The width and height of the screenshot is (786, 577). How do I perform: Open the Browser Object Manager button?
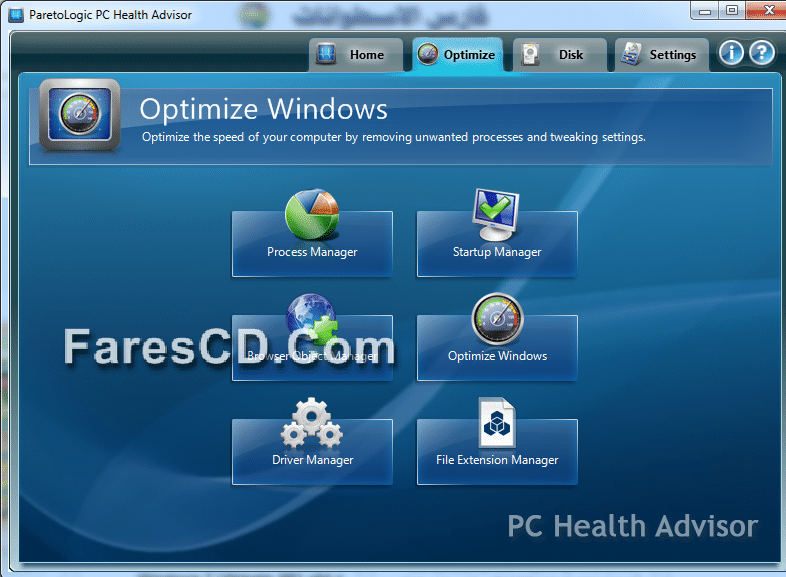coord(312,348)
